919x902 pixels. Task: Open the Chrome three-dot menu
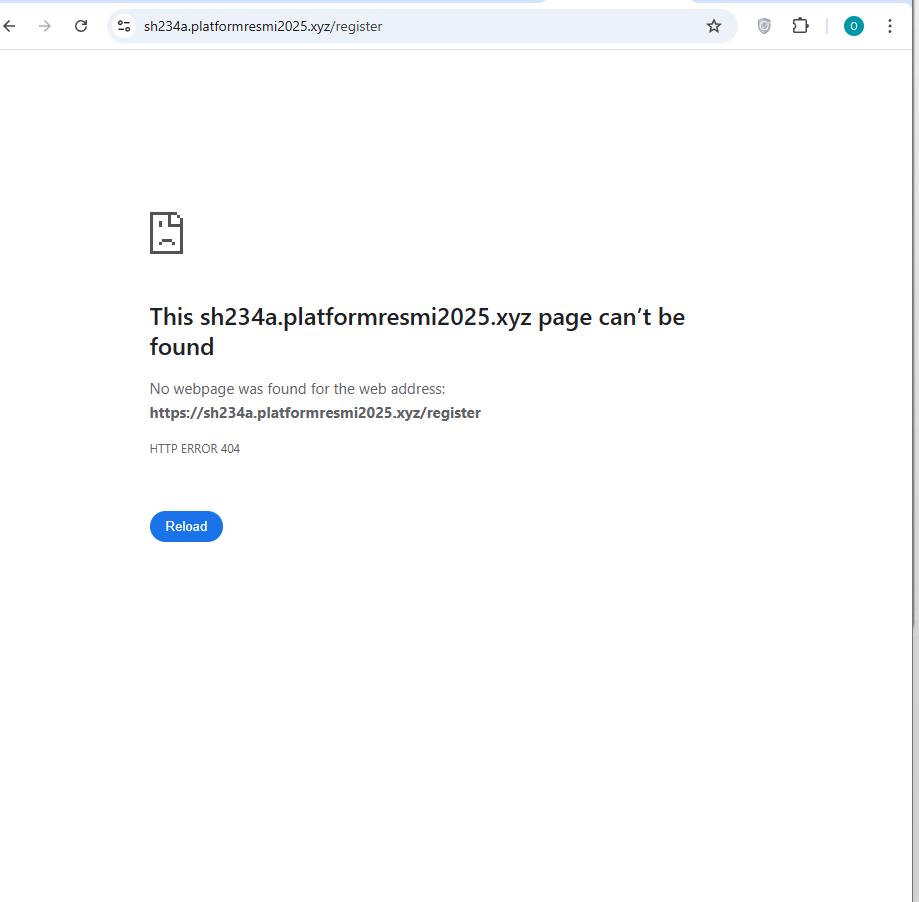tap(890, 26)
